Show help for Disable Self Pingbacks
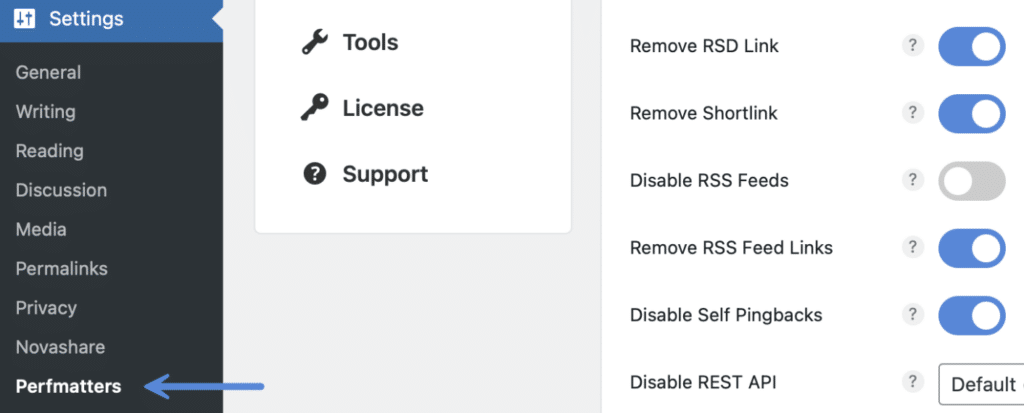Image resolution: width=1024 pixels, height=413 pixels. tap(912, 314)
